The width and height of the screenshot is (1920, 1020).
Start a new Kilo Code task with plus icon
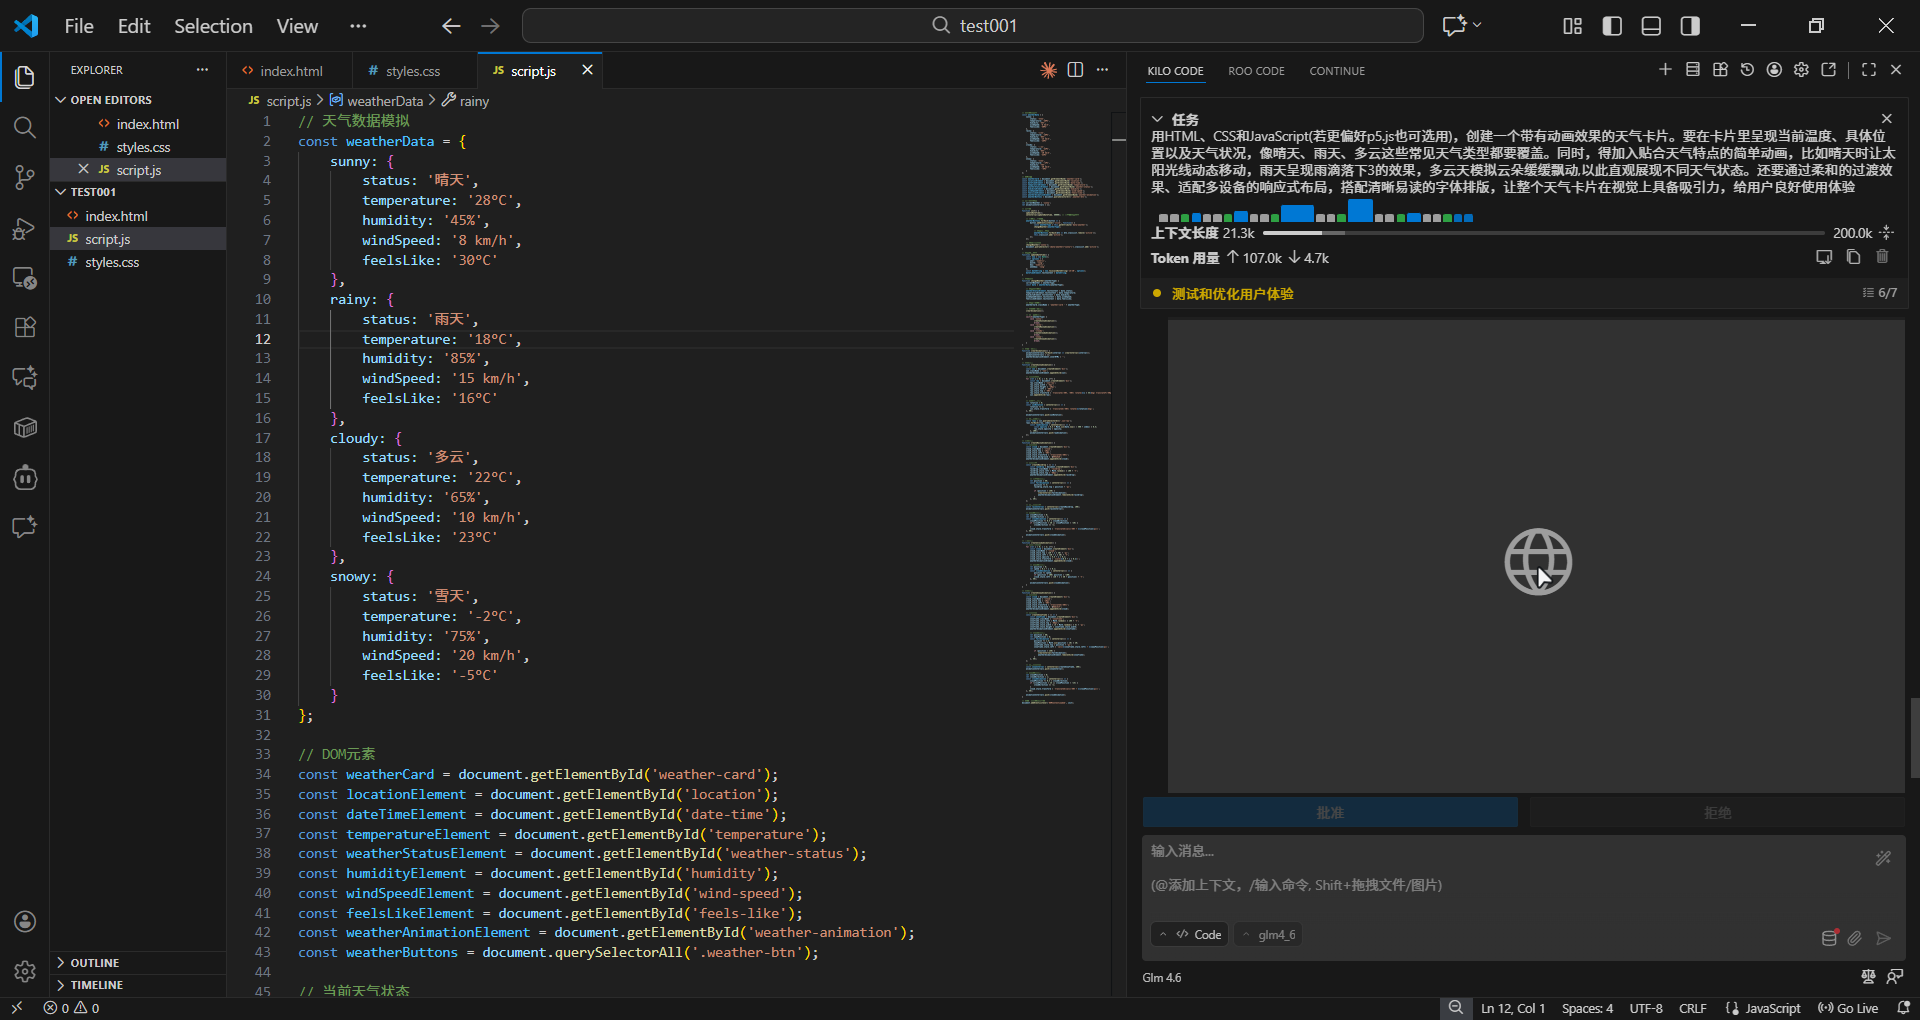click(x=1665, y=70)
